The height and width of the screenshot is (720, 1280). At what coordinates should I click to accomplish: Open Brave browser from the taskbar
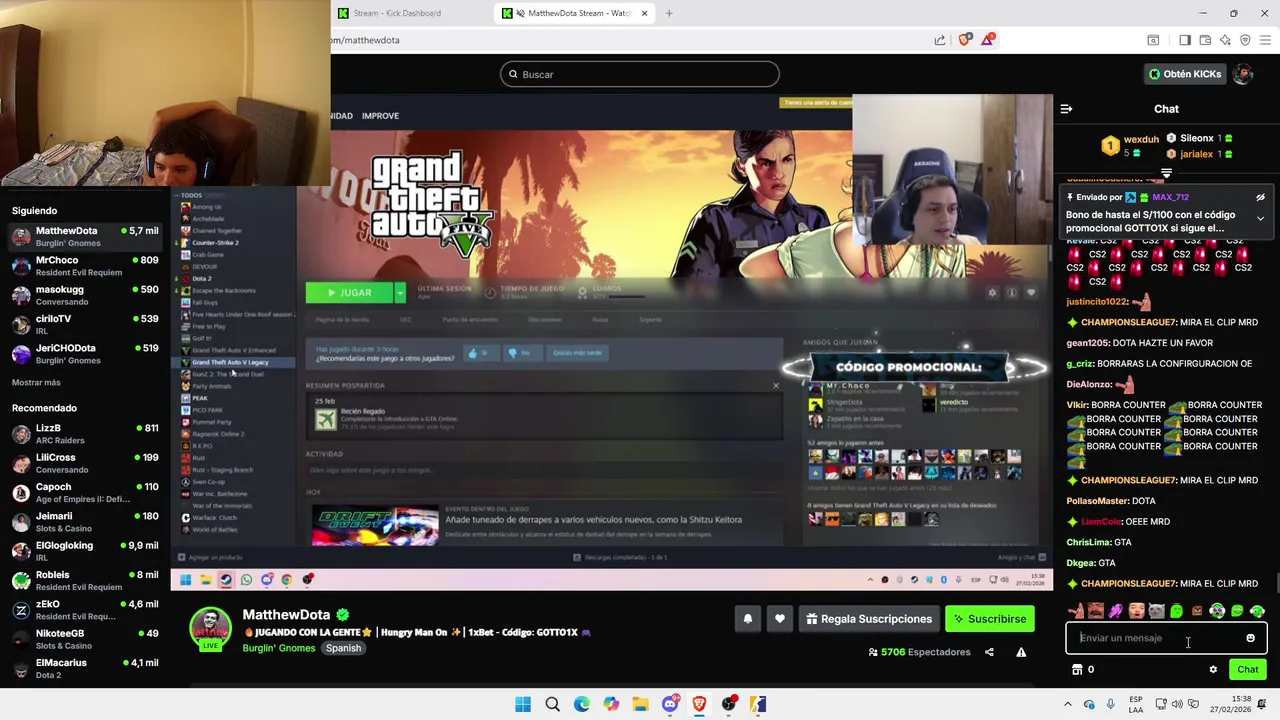[699, 705]
